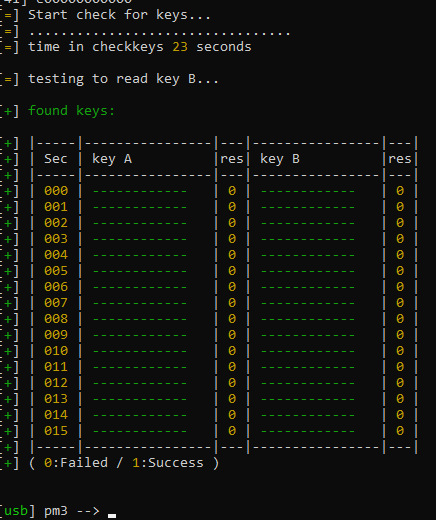Click sector number 015
The height and width of the screenshot is (520, 436).
pos(56,431)
